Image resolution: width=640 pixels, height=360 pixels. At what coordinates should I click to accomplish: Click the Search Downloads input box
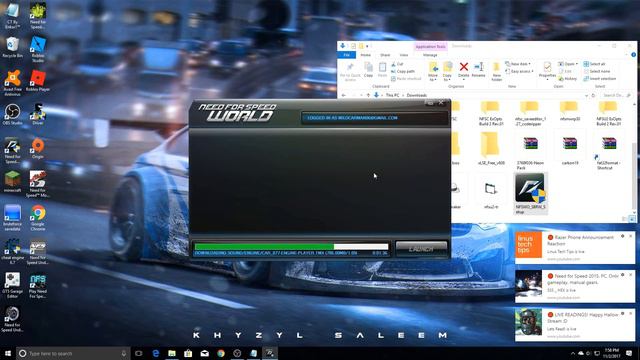tap(616, 95)
